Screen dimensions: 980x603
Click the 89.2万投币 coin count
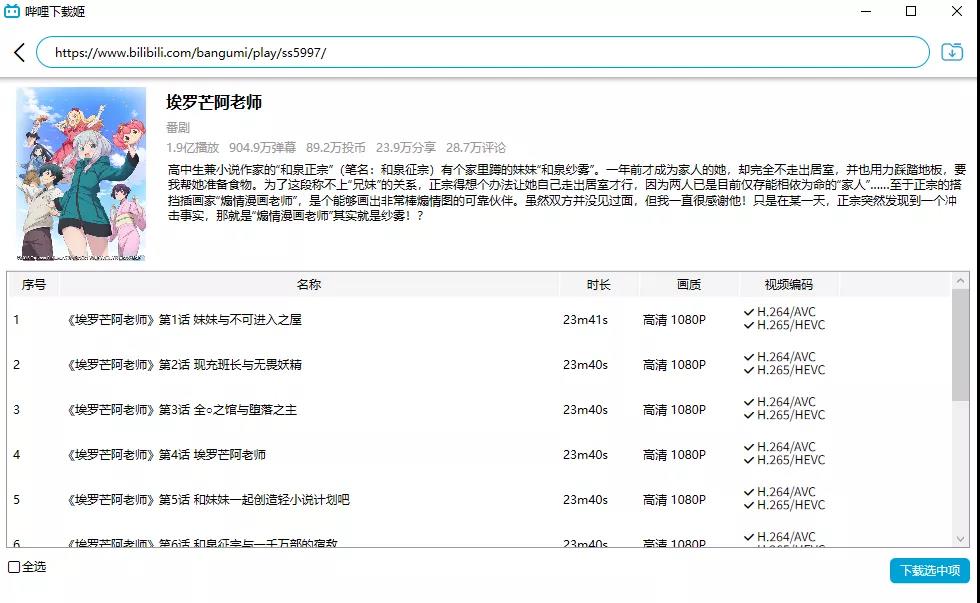coord(336,147)
